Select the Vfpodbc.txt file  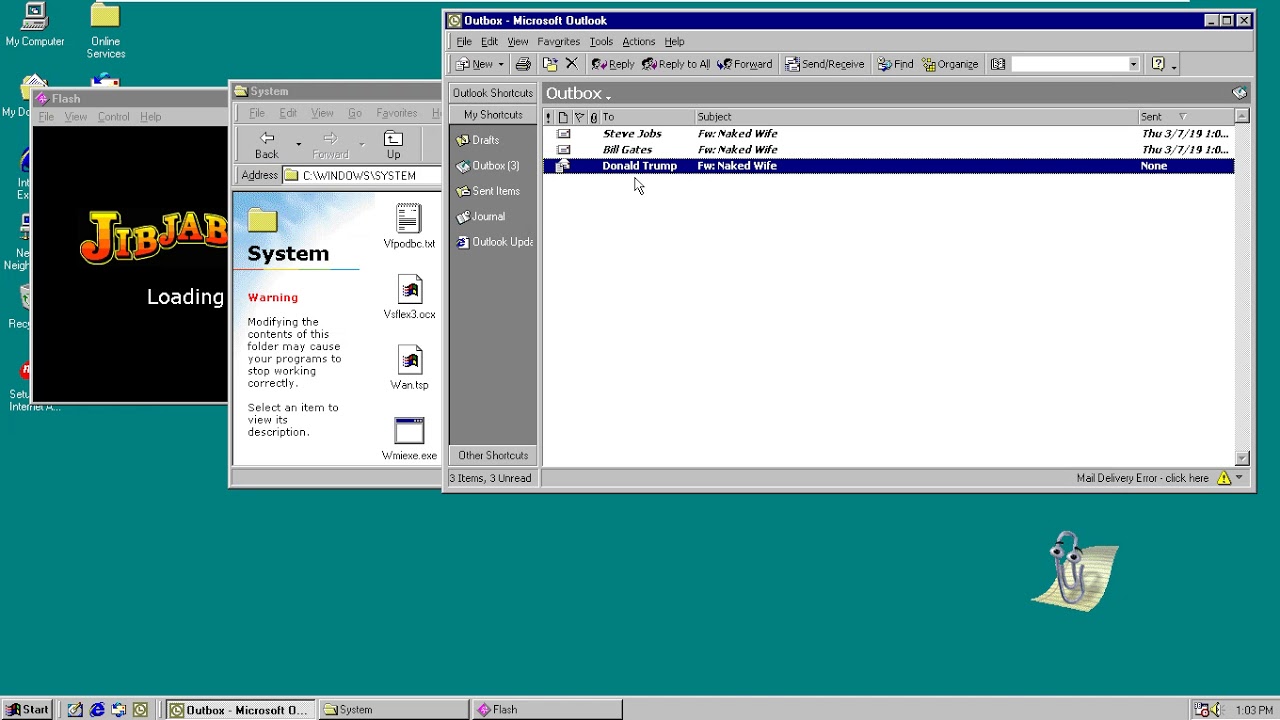tap(409, 227)
